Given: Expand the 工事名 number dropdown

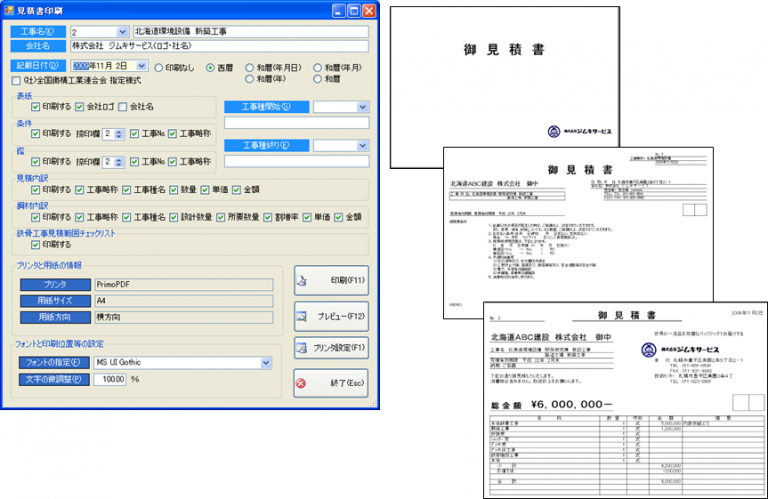Looking at the screenshot, I should (x=122, y=32).
